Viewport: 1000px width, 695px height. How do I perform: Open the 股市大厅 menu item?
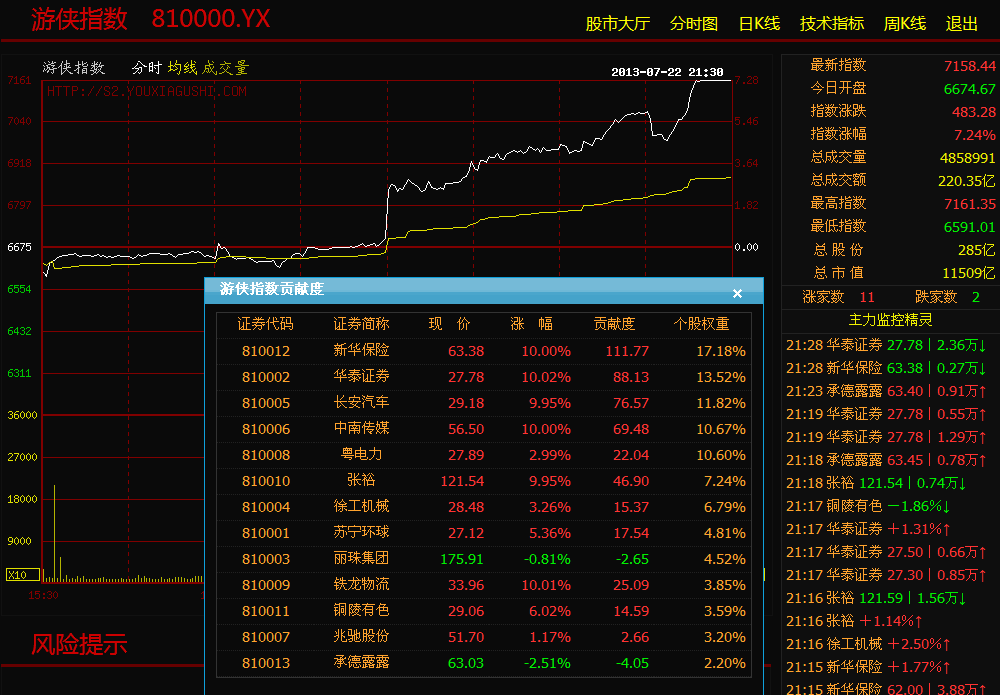point(617,24)
